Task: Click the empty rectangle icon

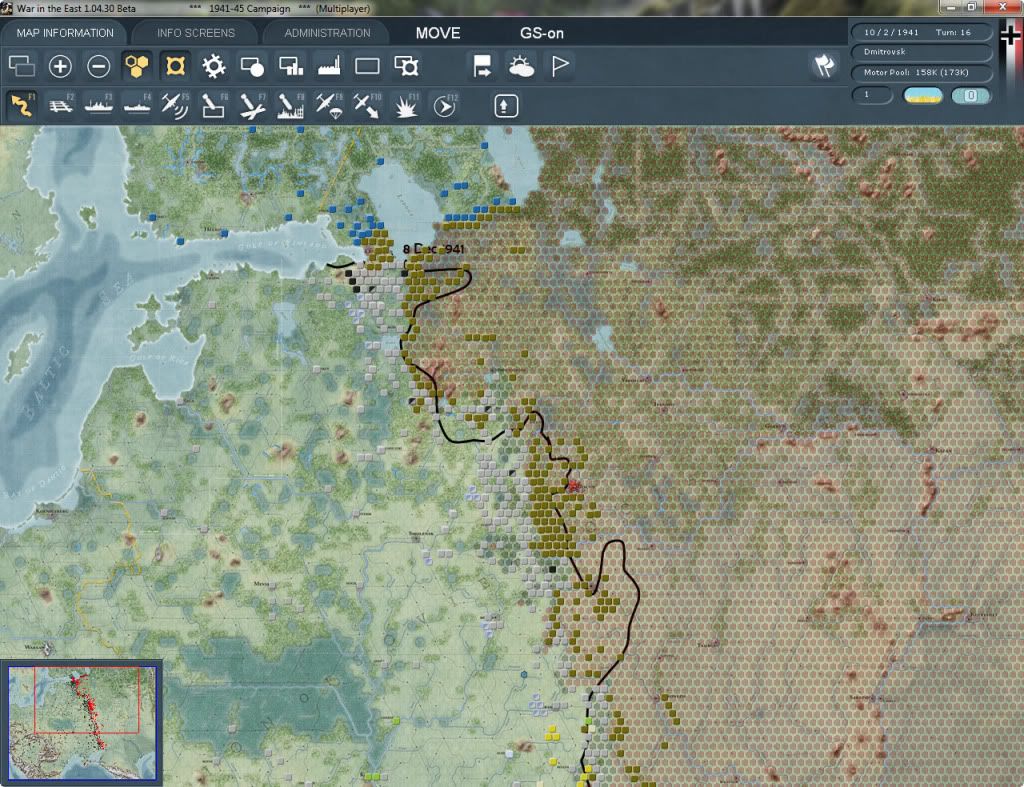Action: coord(367,66)
